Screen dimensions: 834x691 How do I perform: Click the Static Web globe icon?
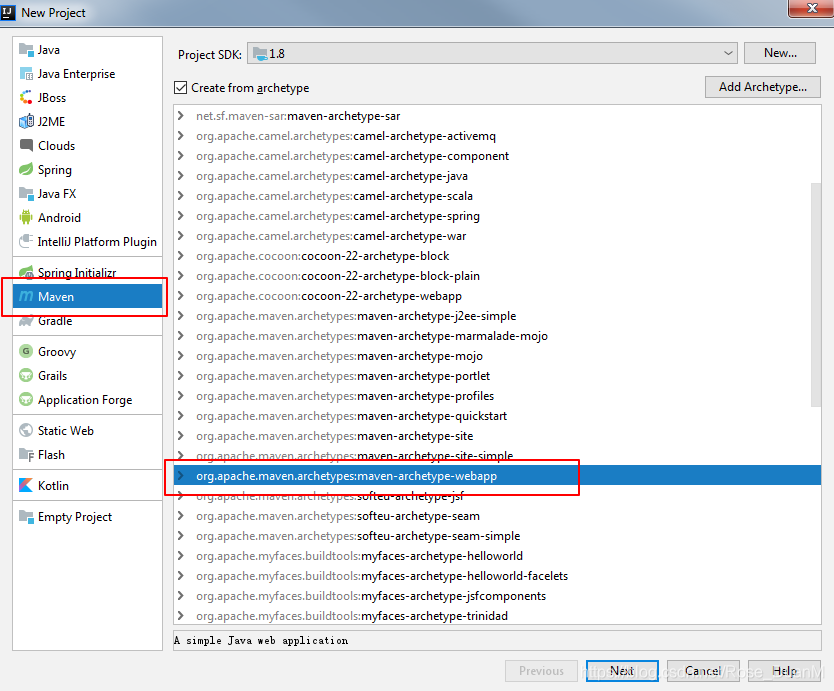(26, 430)
